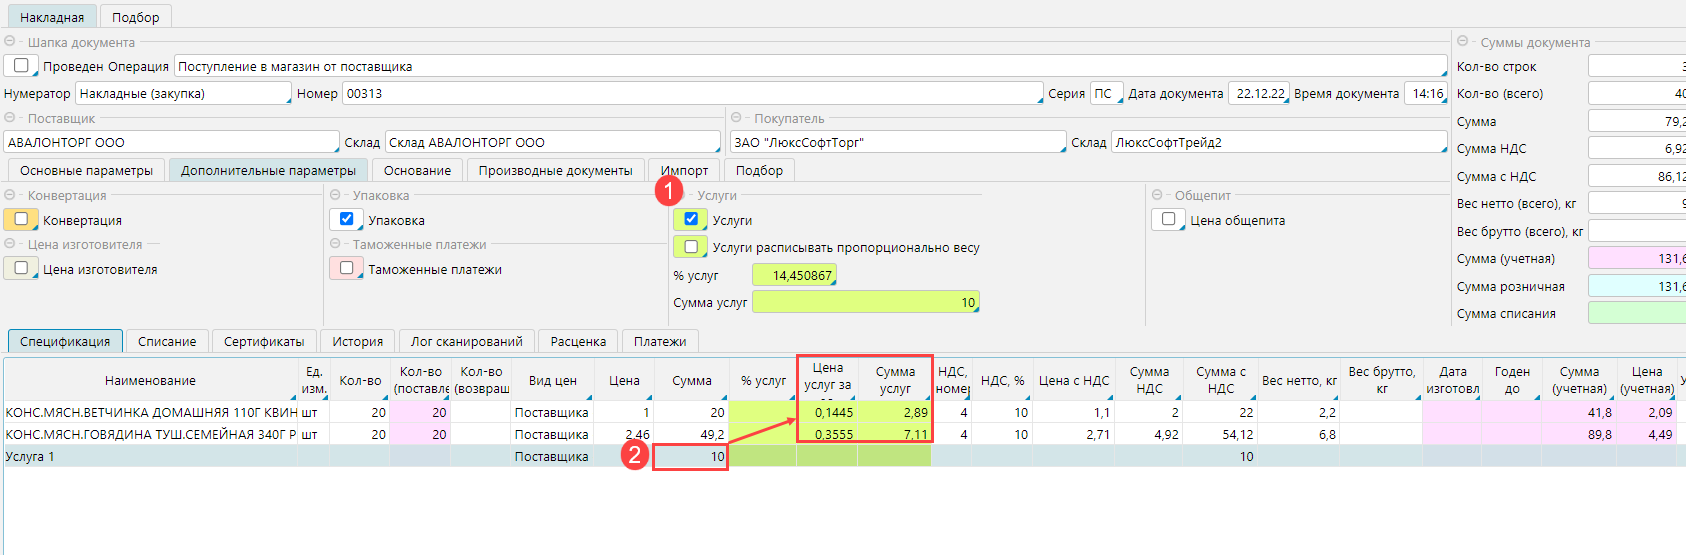
Task: Open the Производные документы tab
Action: [x=555, y=170]
